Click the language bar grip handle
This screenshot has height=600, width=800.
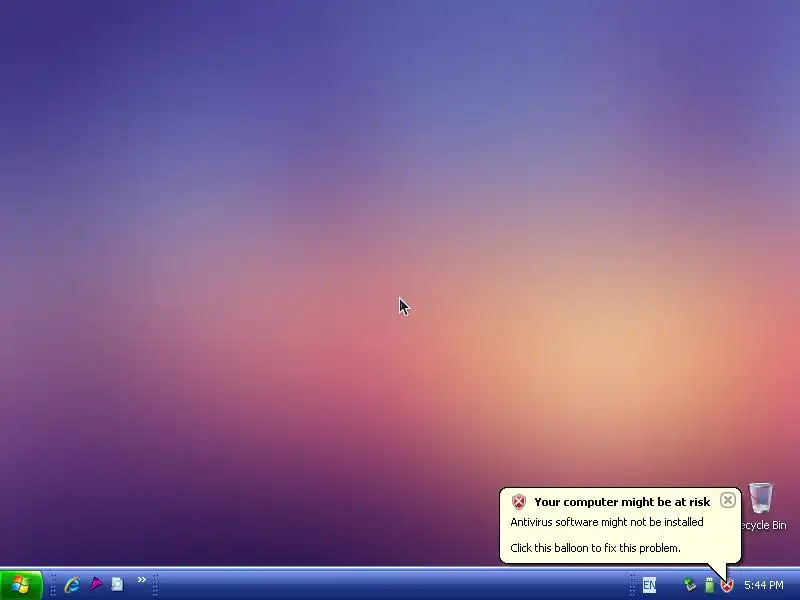click(x=632, y=585)
